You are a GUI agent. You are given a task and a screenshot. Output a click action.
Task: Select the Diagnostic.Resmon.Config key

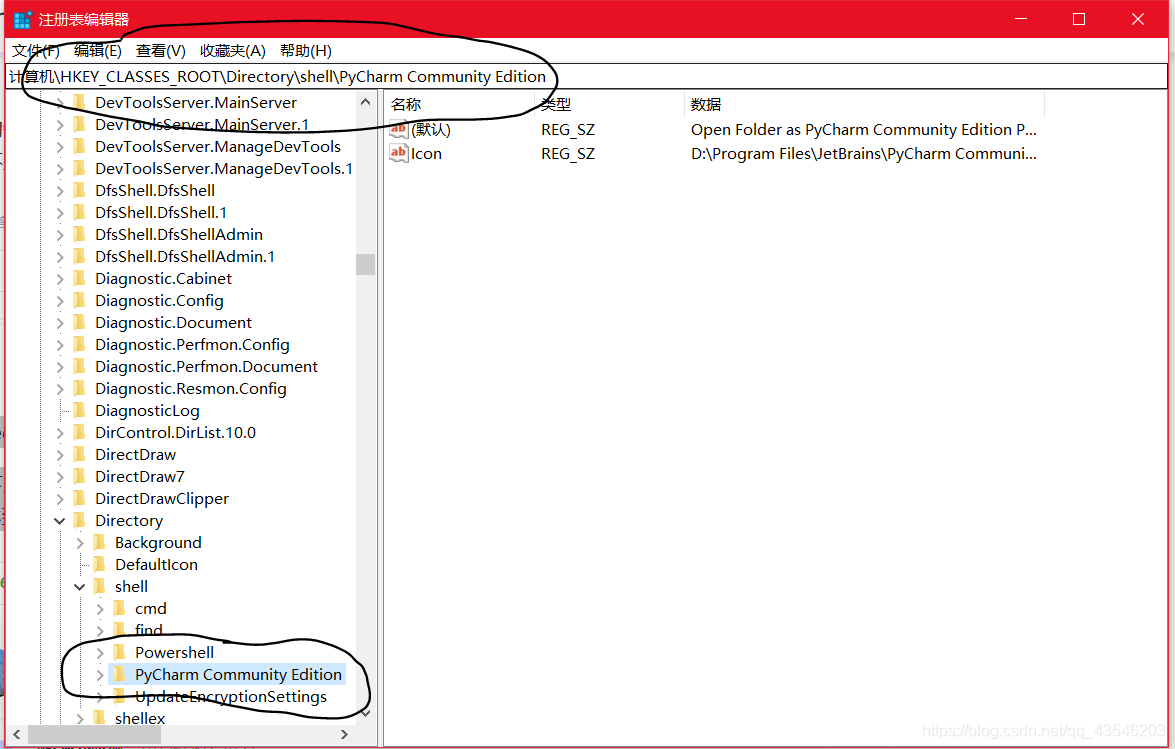click(x=190, y=389)
